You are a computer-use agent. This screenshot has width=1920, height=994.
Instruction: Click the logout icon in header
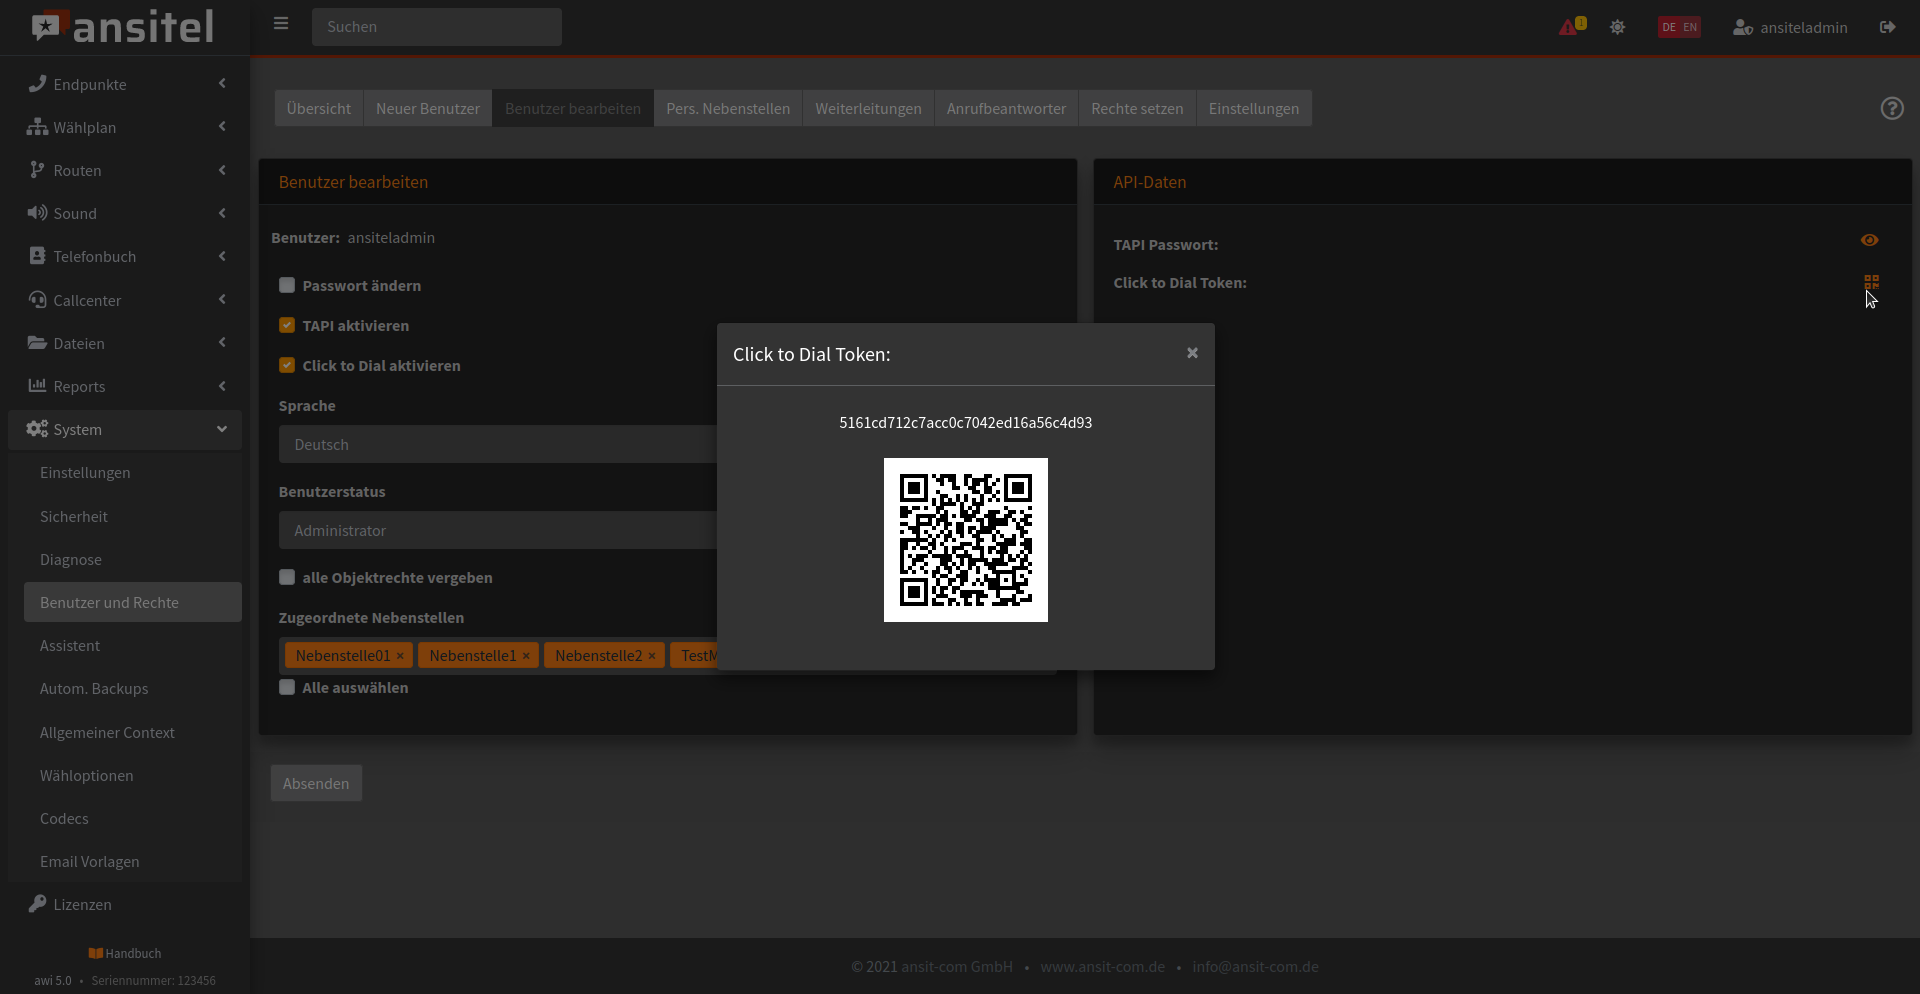1887,27
